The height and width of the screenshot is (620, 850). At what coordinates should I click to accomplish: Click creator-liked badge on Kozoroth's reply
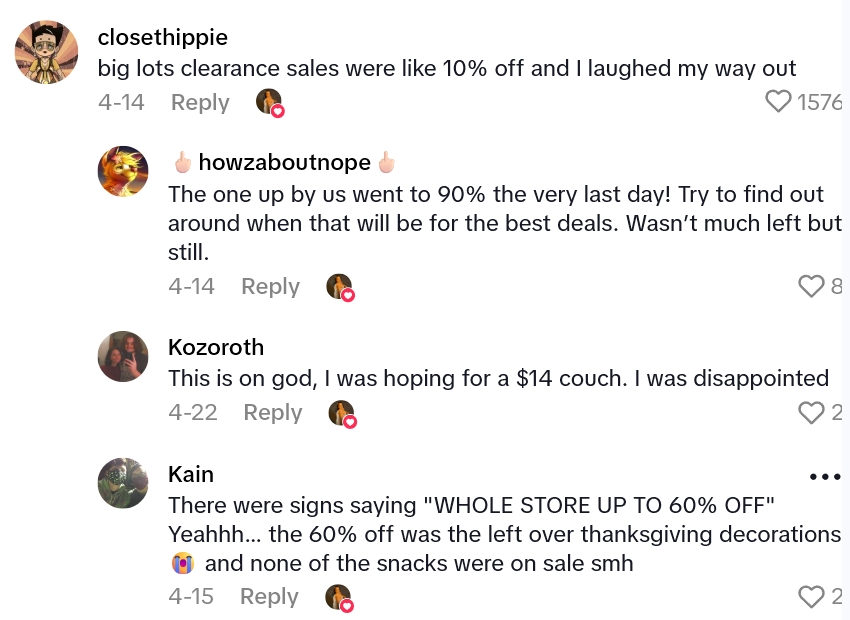[x=342, y=413]
